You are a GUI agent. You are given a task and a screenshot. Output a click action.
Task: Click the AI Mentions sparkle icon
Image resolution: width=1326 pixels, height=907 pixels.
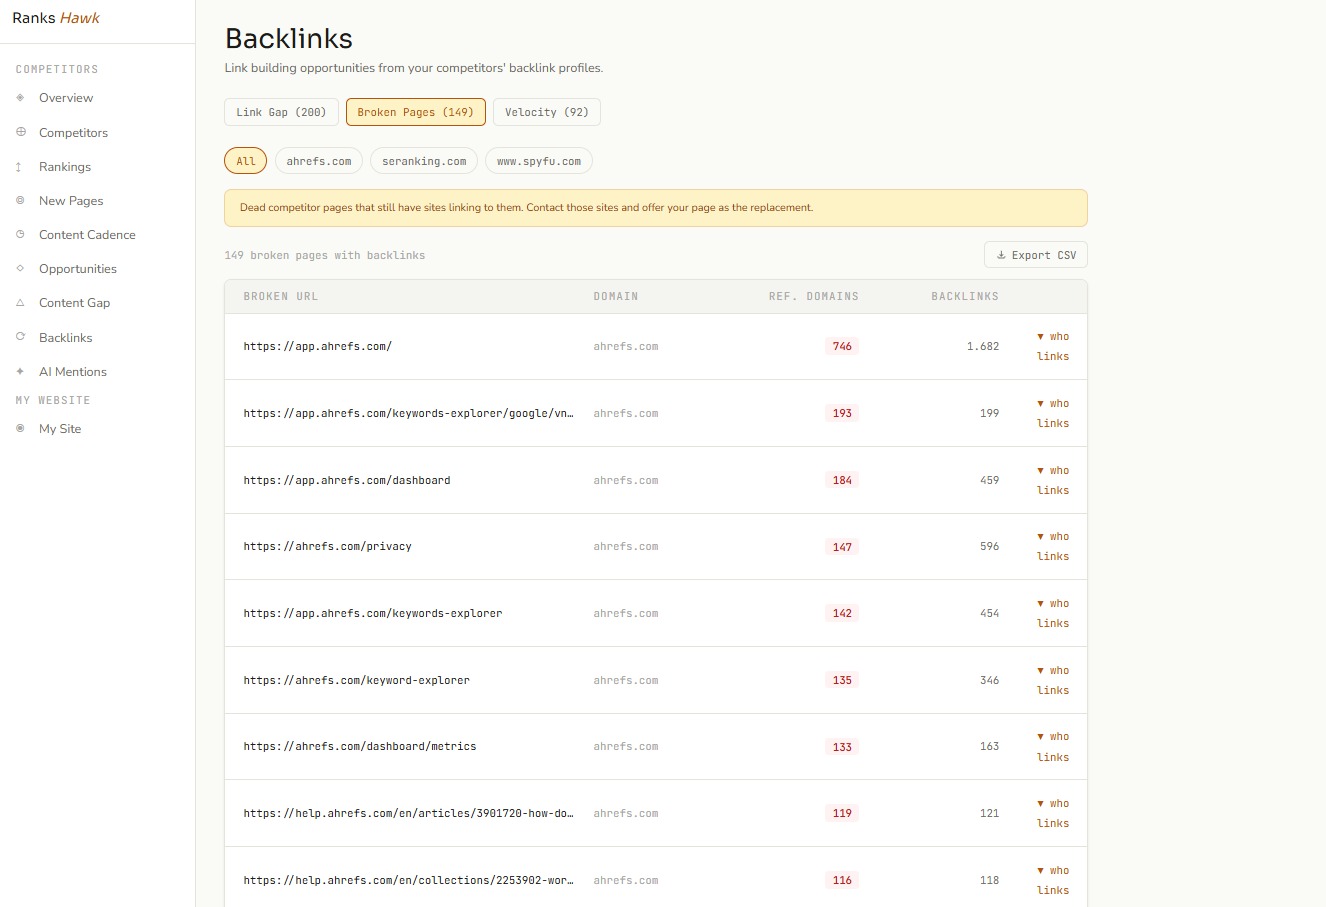point(20,372)
